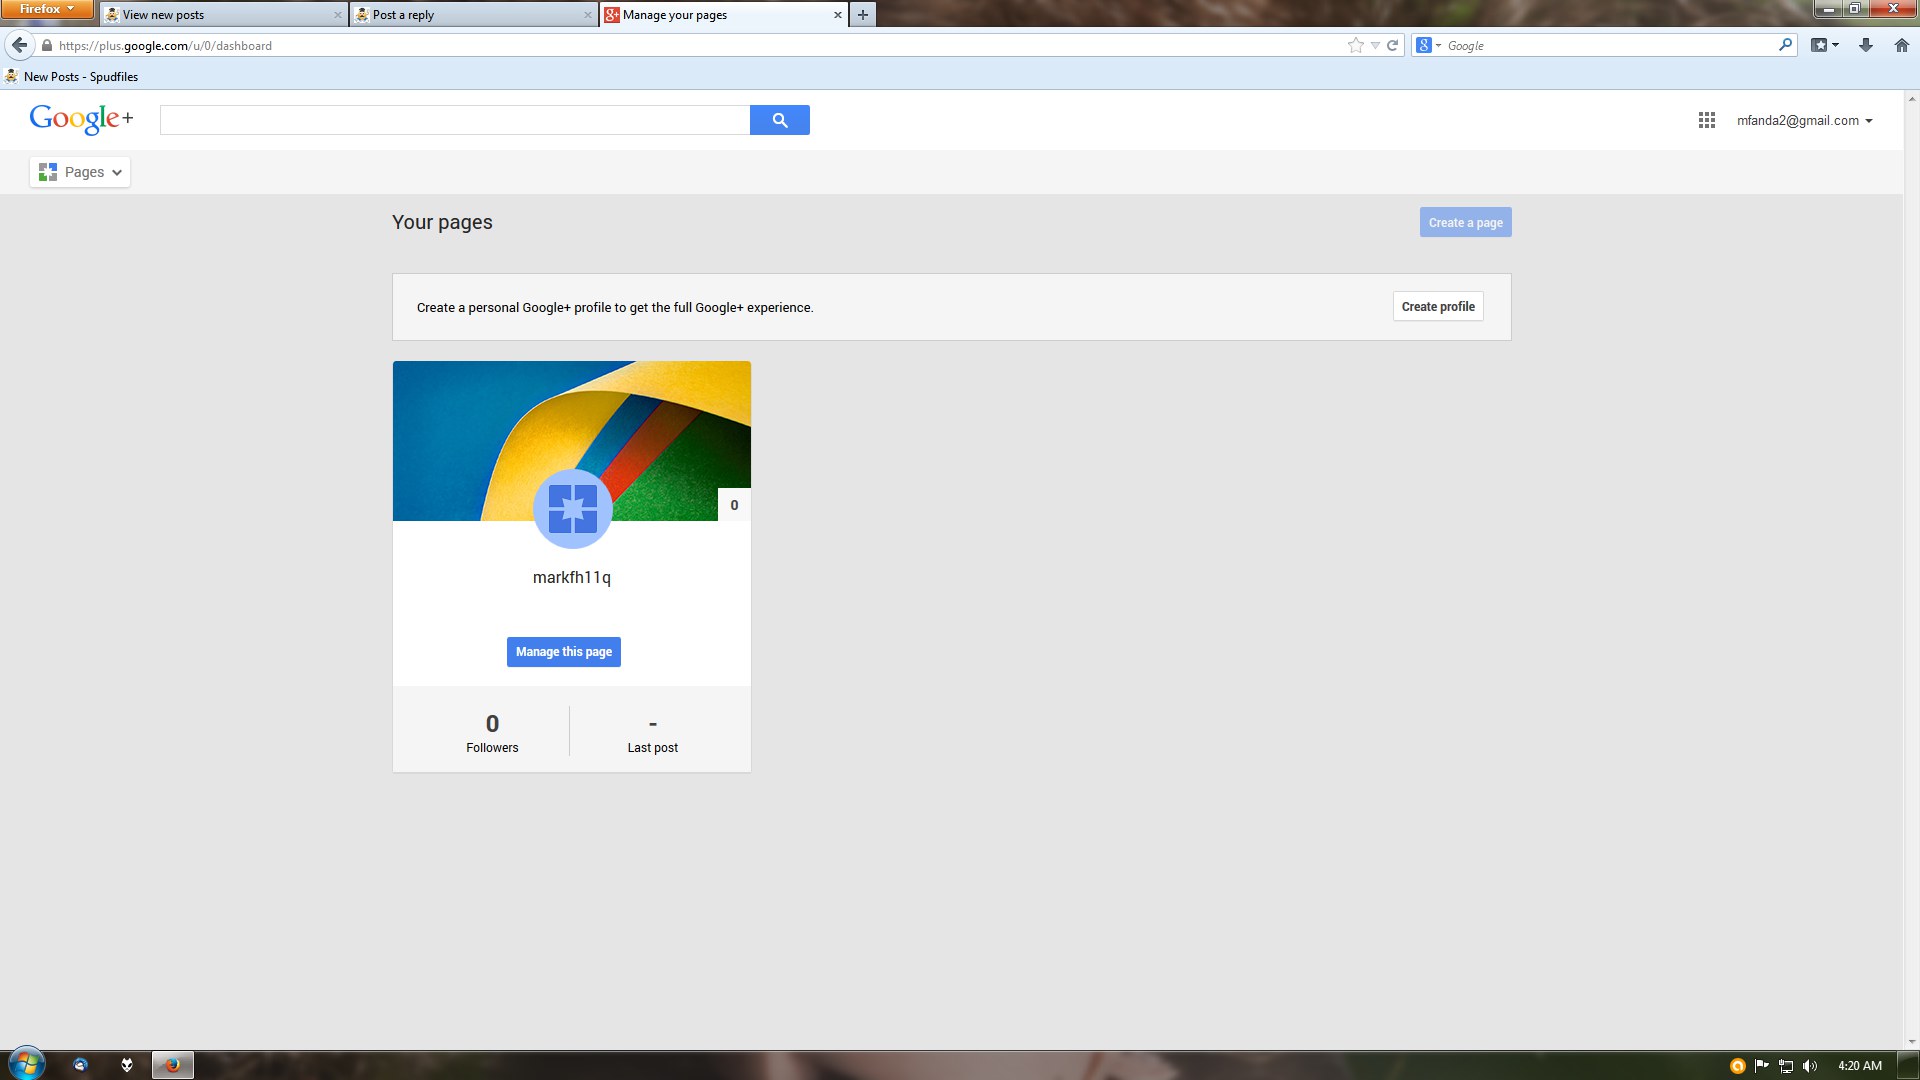Click the markfh11q page avatar icon

[572, 509]
